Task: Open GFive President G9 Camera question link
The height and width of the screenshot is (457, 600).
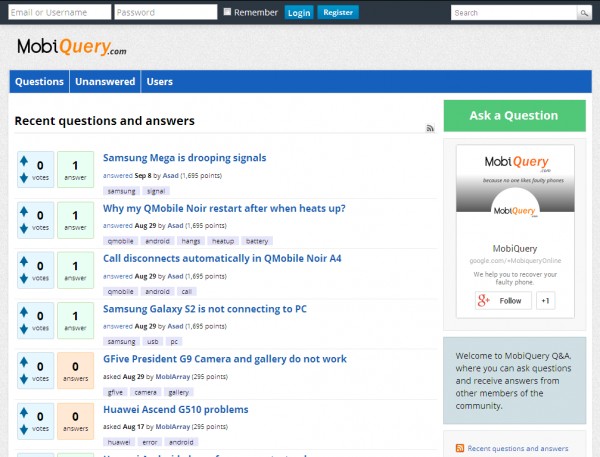Action: tap(225, 359)
